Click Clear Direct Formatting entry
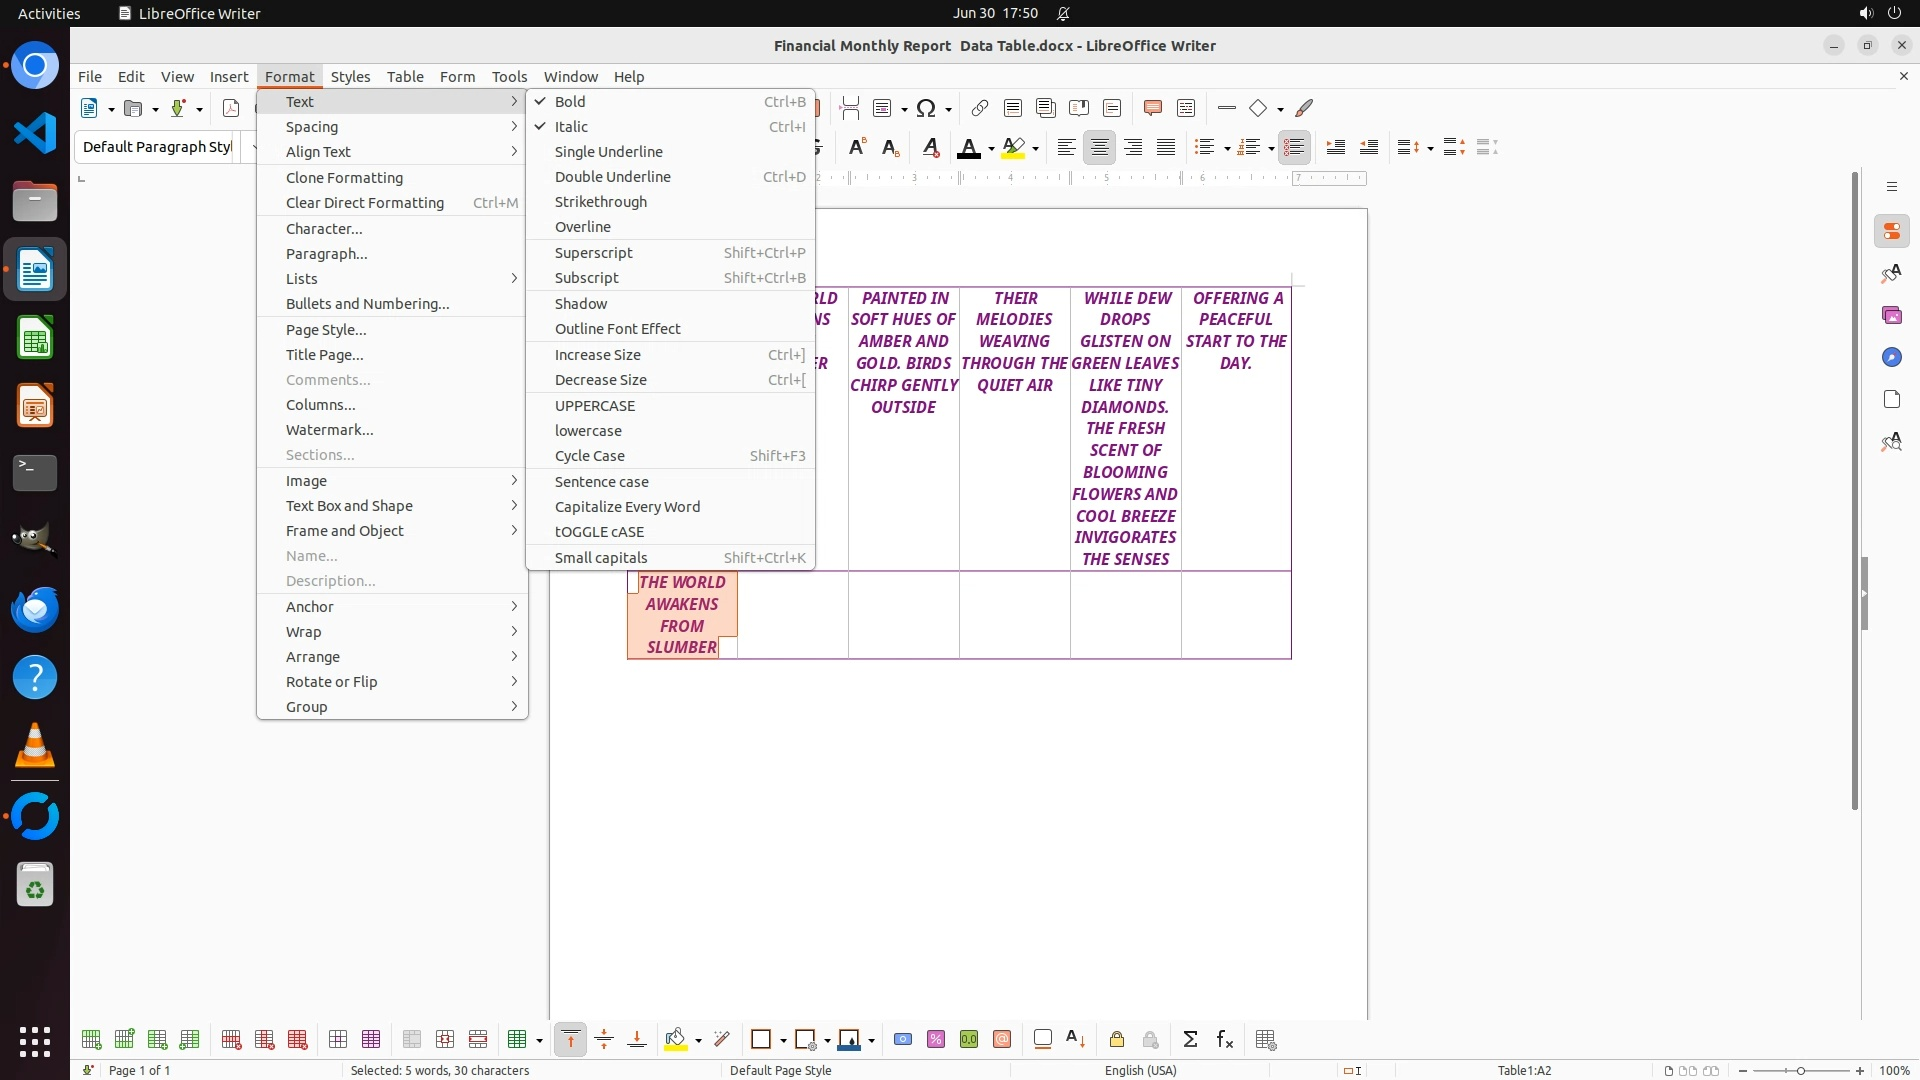This screenshot has height=1080, width=1920. tap(365, 203)
